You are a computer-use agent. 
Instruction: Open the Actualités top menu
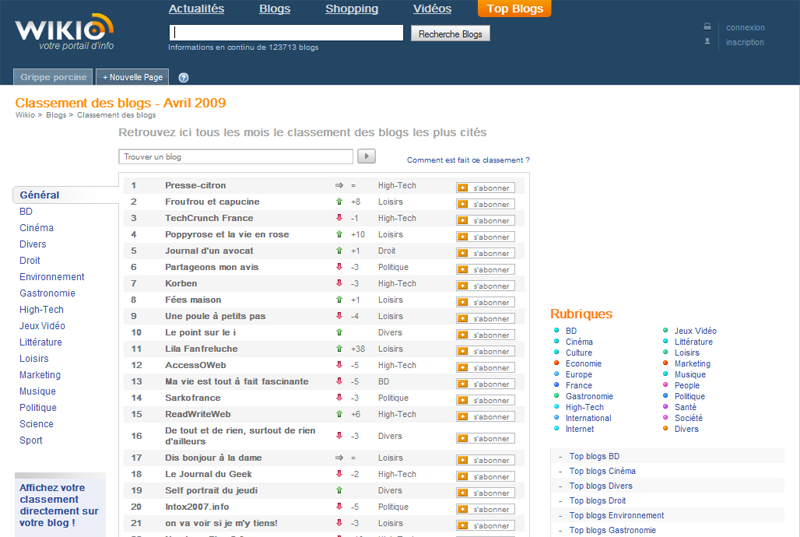196,9
